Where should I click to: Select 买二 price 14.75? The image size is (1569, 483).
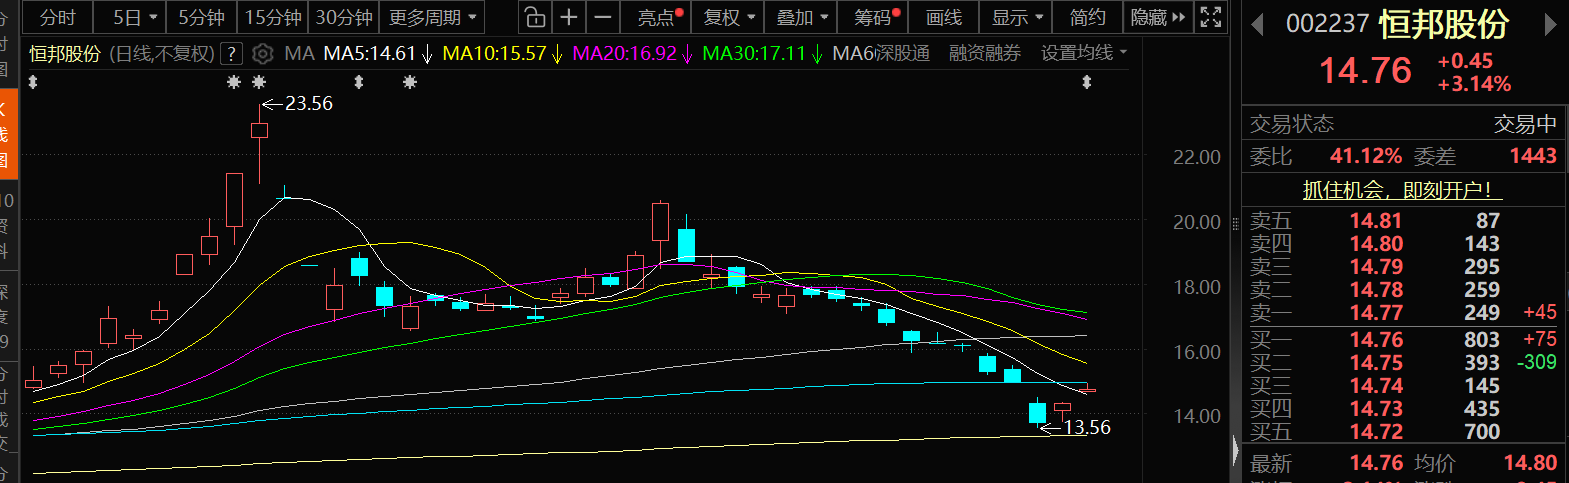click(1376, 363)
